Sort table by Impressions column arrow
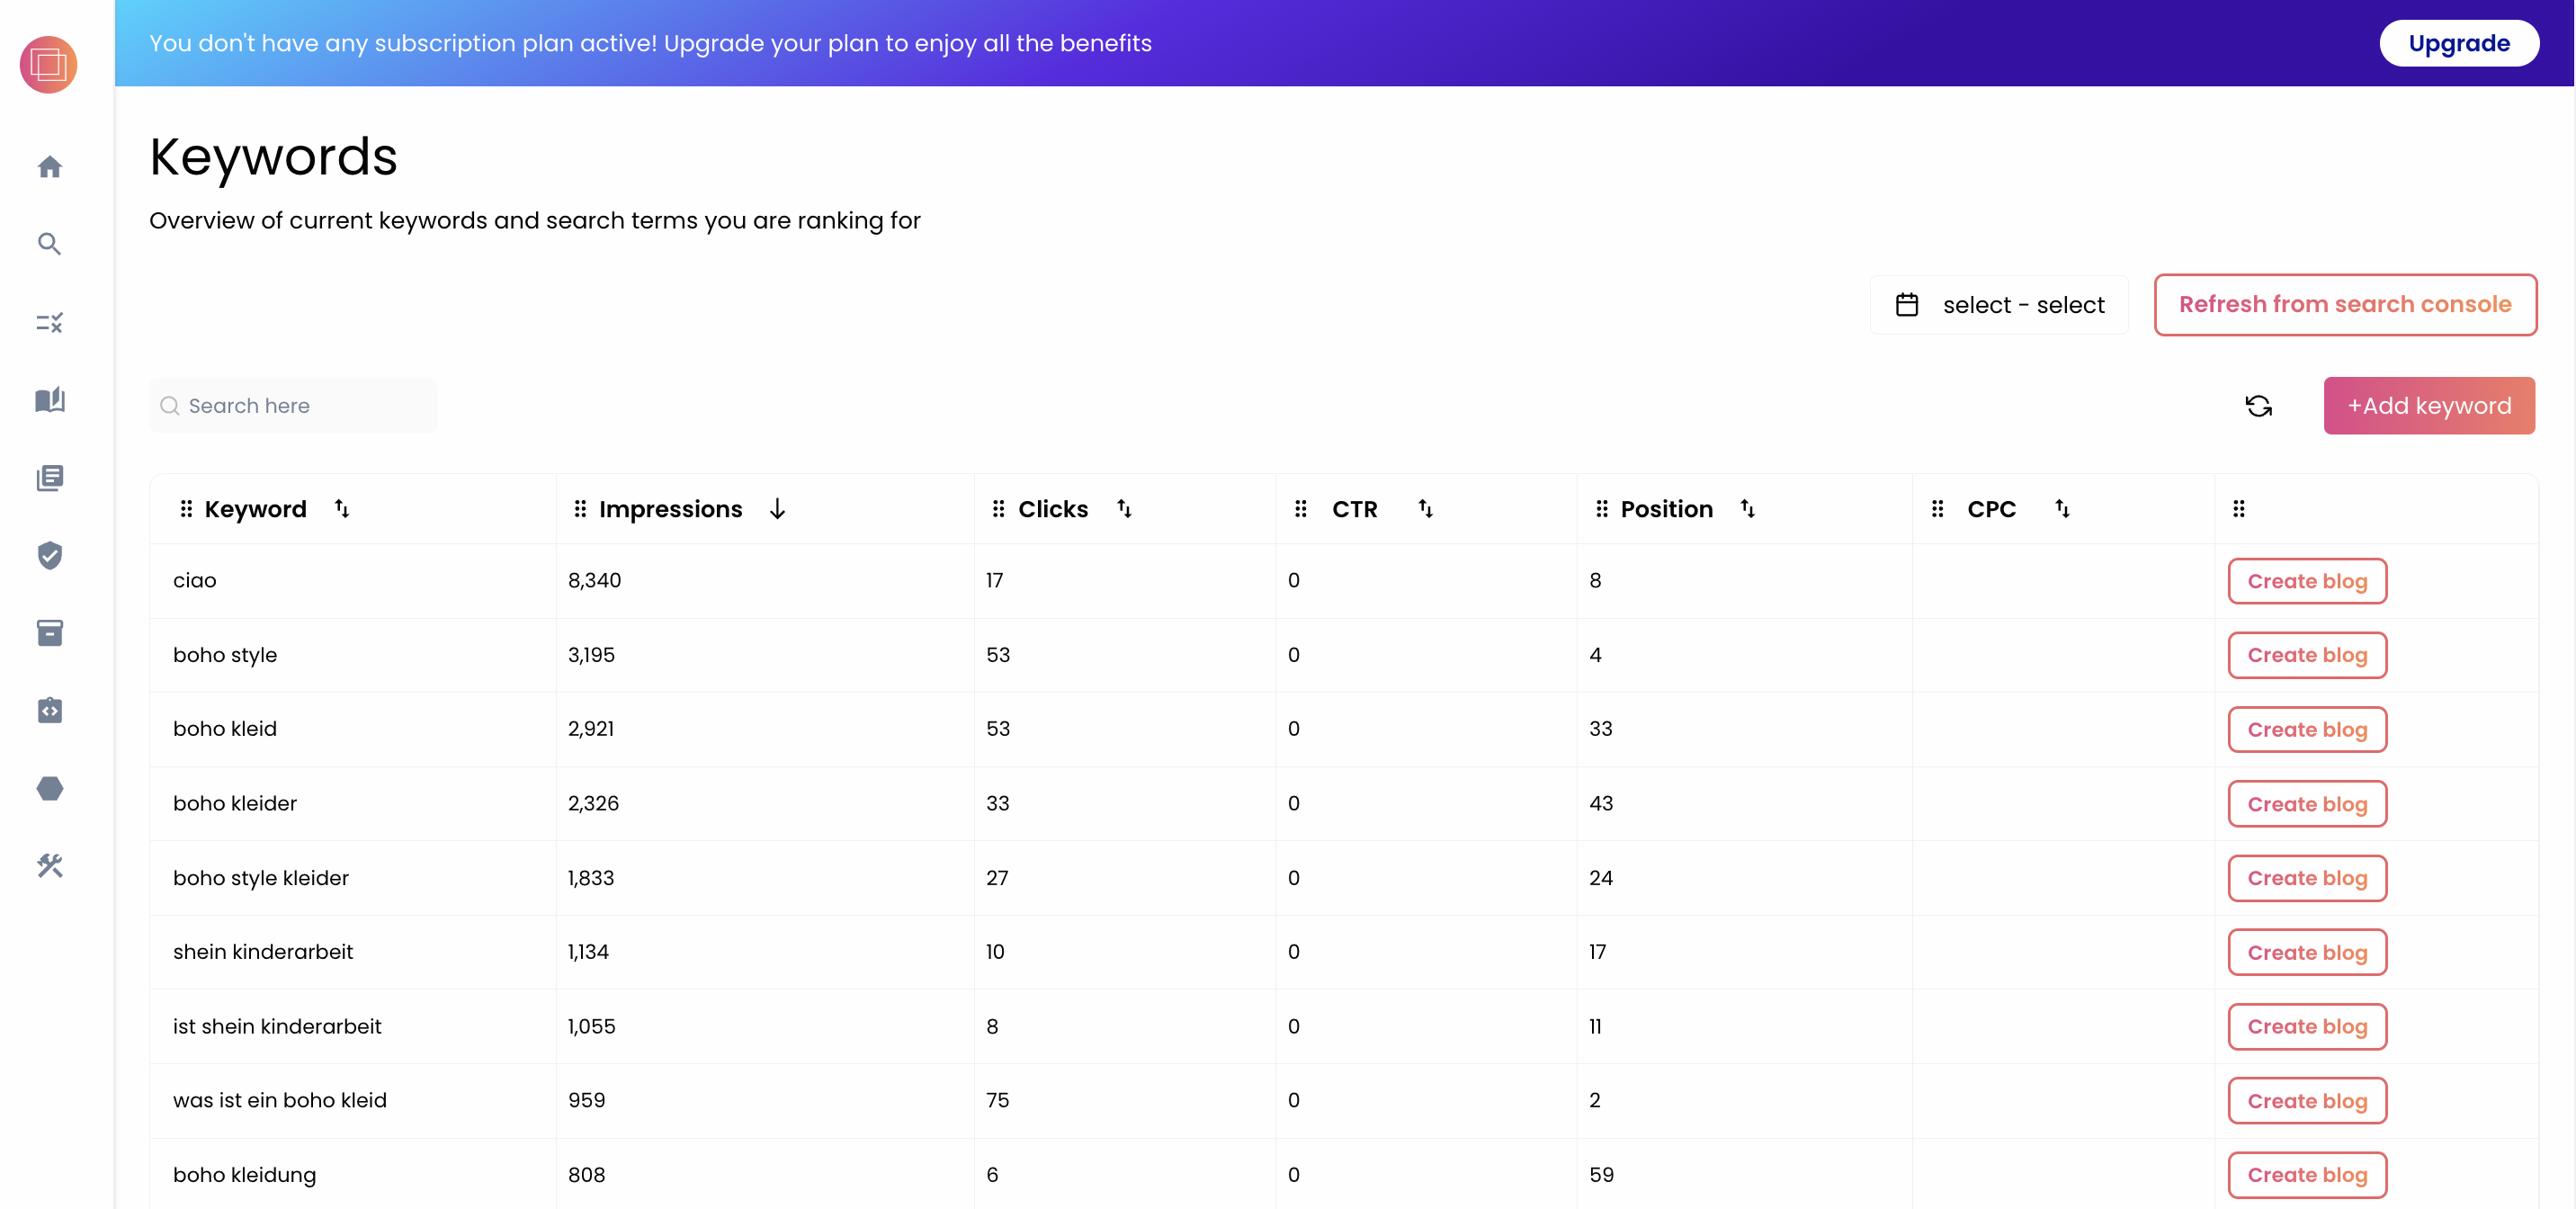This screenshot has height=1209, width=2576. click(x=777, y=509)
